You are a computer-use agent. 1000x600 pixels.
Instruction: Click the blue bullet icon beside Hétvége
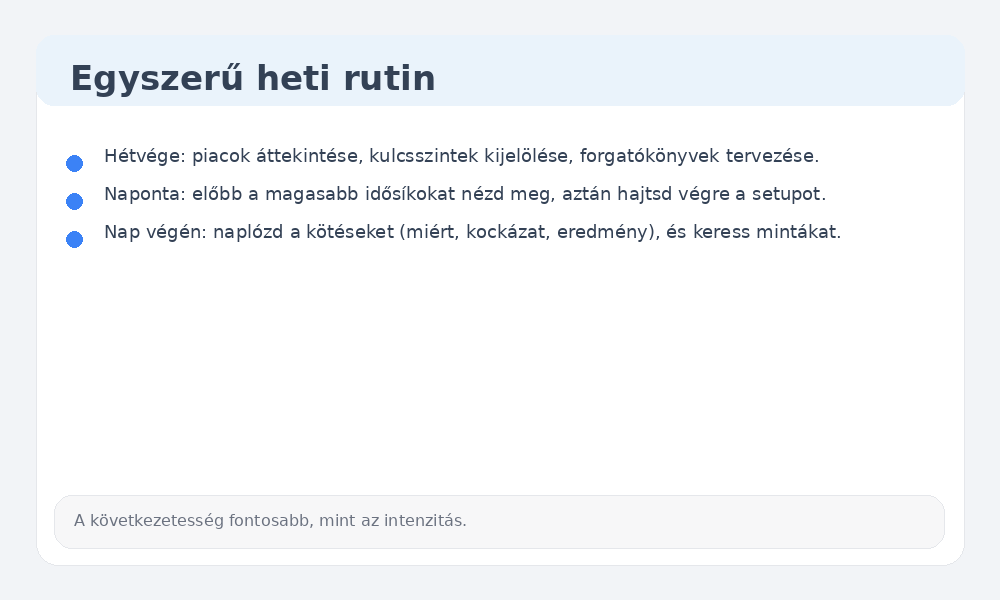75,162
